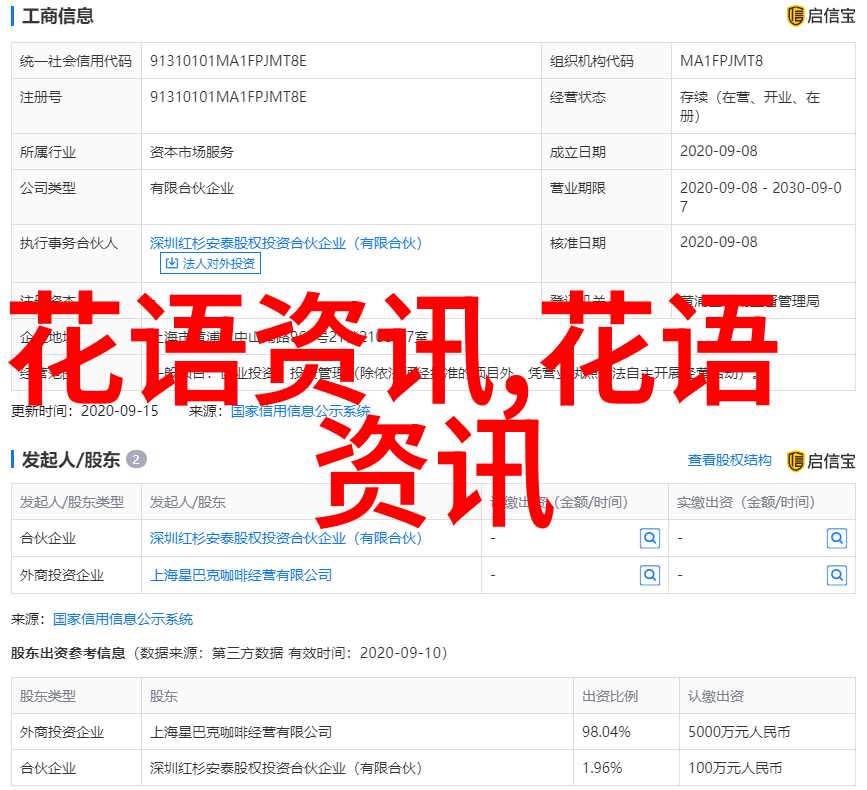The width and height of the screenshot is (867, 790).
Task: Click 1.96% in 出资比例 column
Action: pyautogui.click(x=602, y=768)
